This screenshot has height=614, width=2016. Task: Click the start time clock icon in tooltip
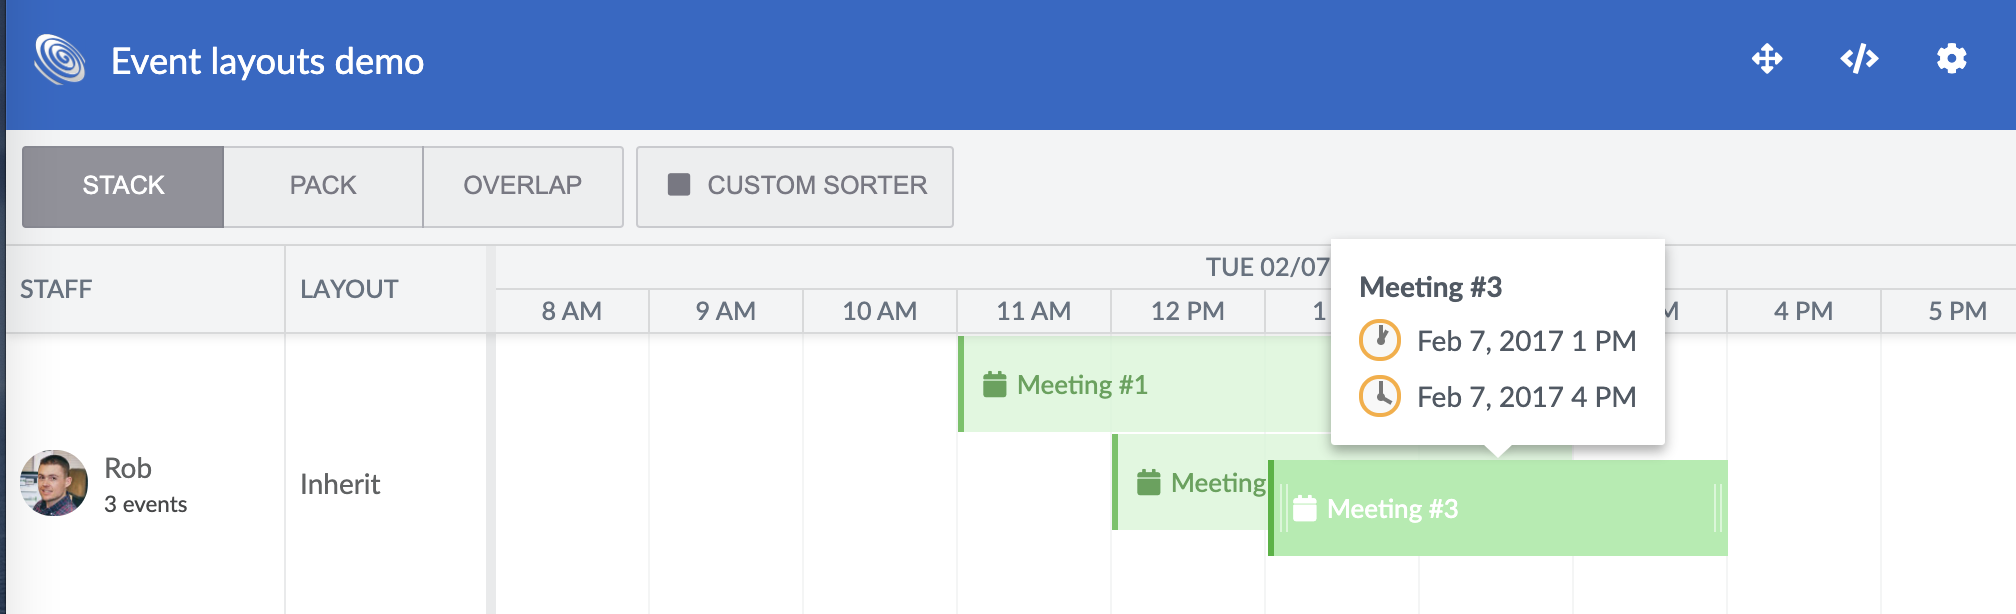(1379, 340)
